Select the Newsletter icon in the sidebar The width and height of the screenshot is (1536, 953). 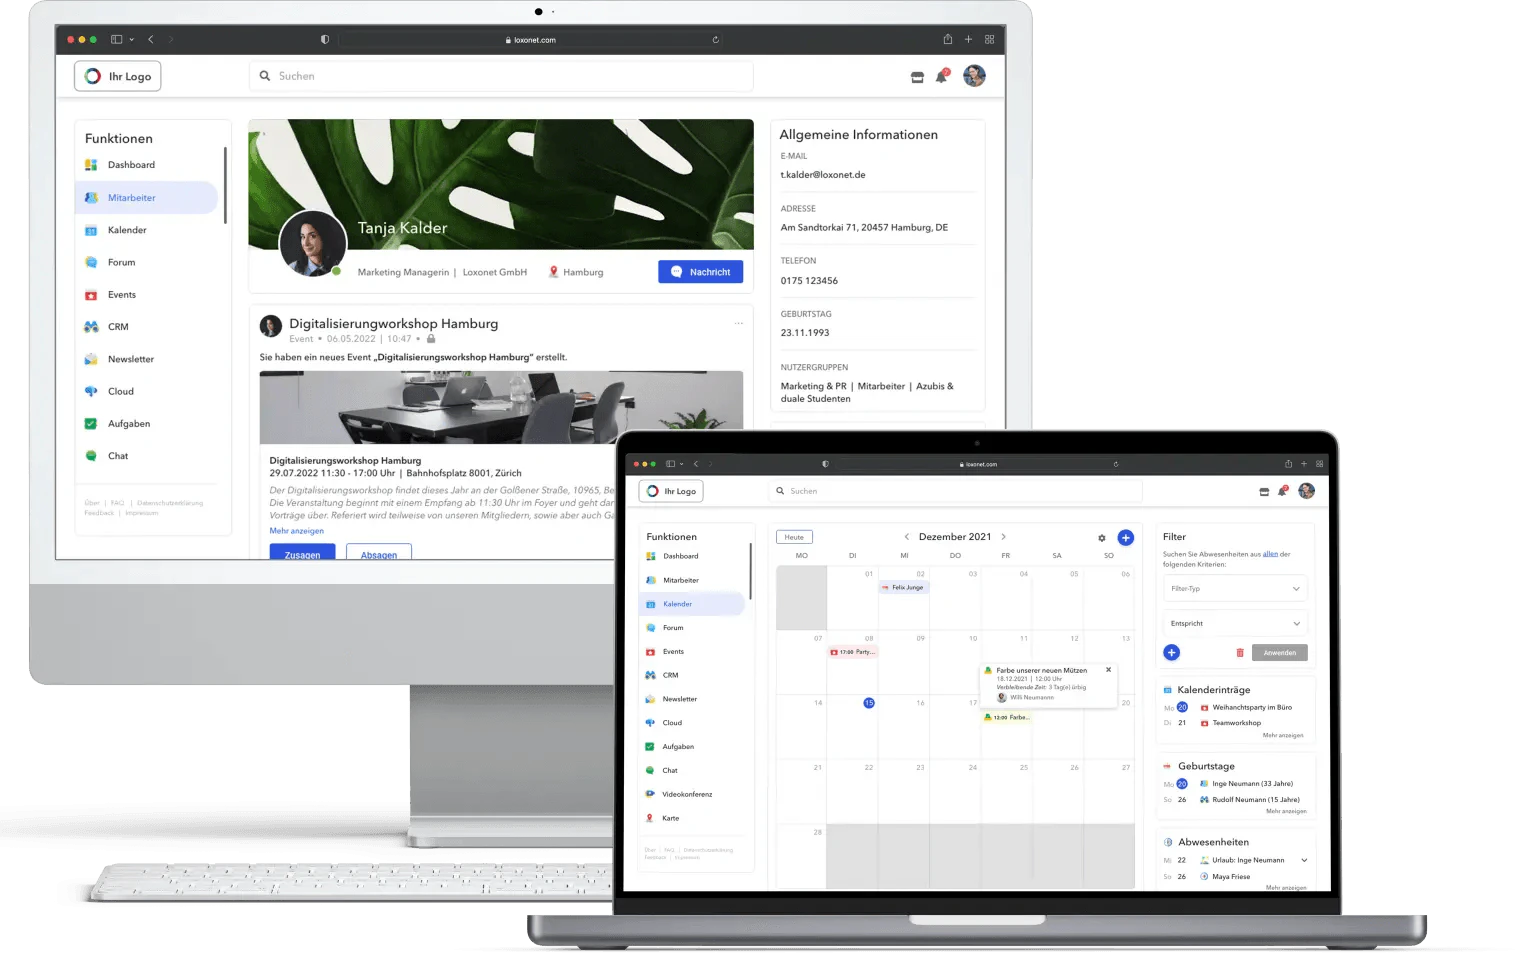pos(93,359)
